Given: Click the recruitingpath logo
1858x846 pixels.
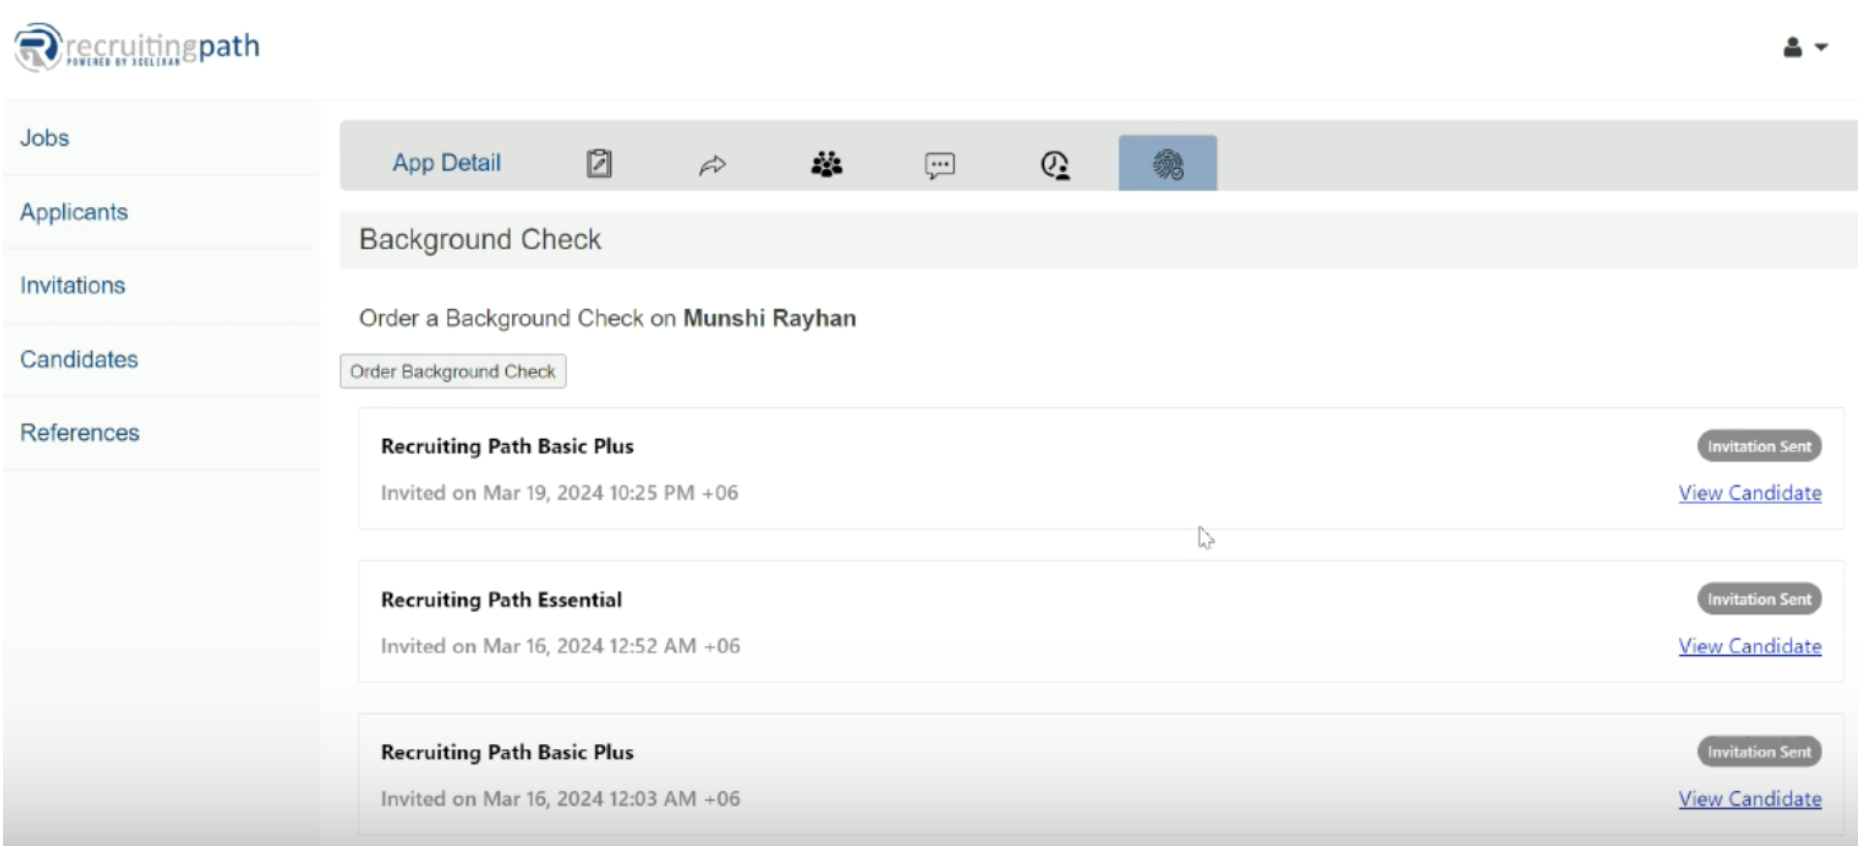Looking at the screenshot, I should coord(138,47).
